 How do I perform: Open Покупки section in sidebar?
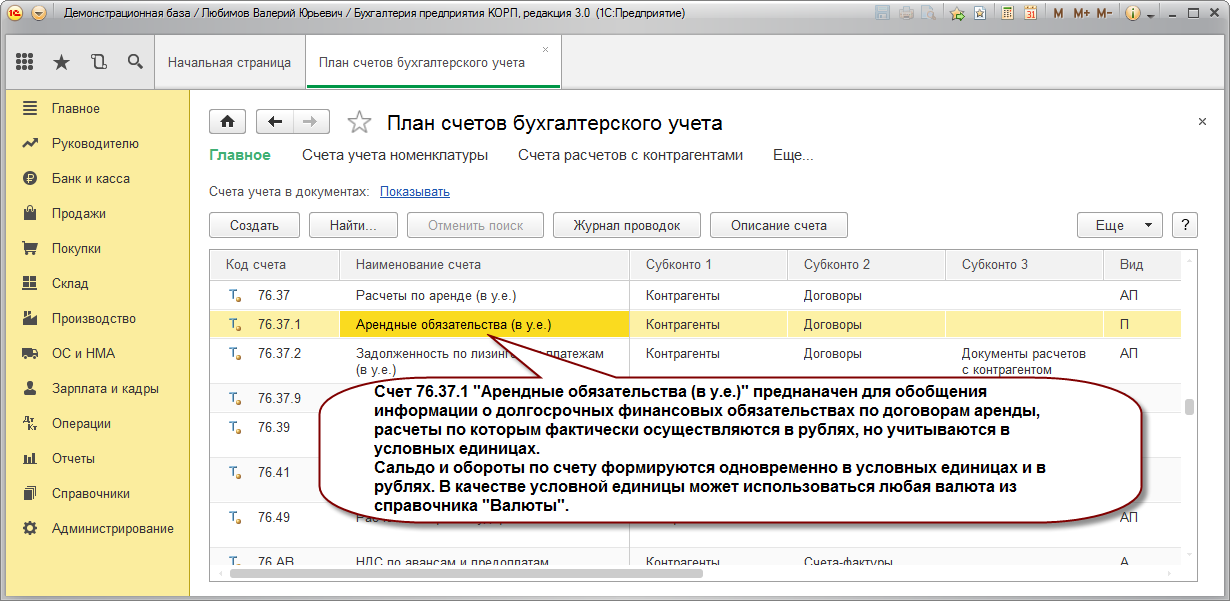point(95,248)
